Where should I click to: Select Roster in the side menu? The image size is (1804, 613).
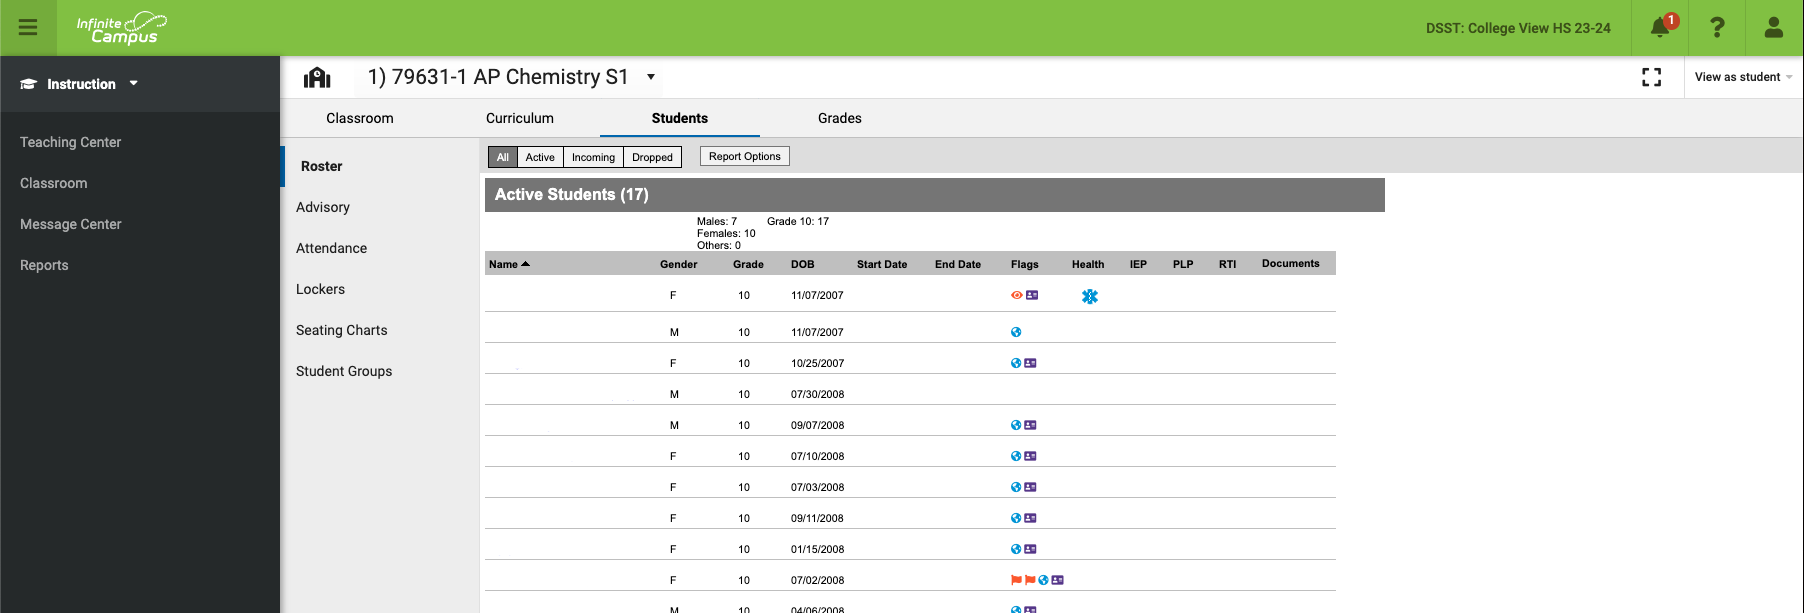click(322, 166)
